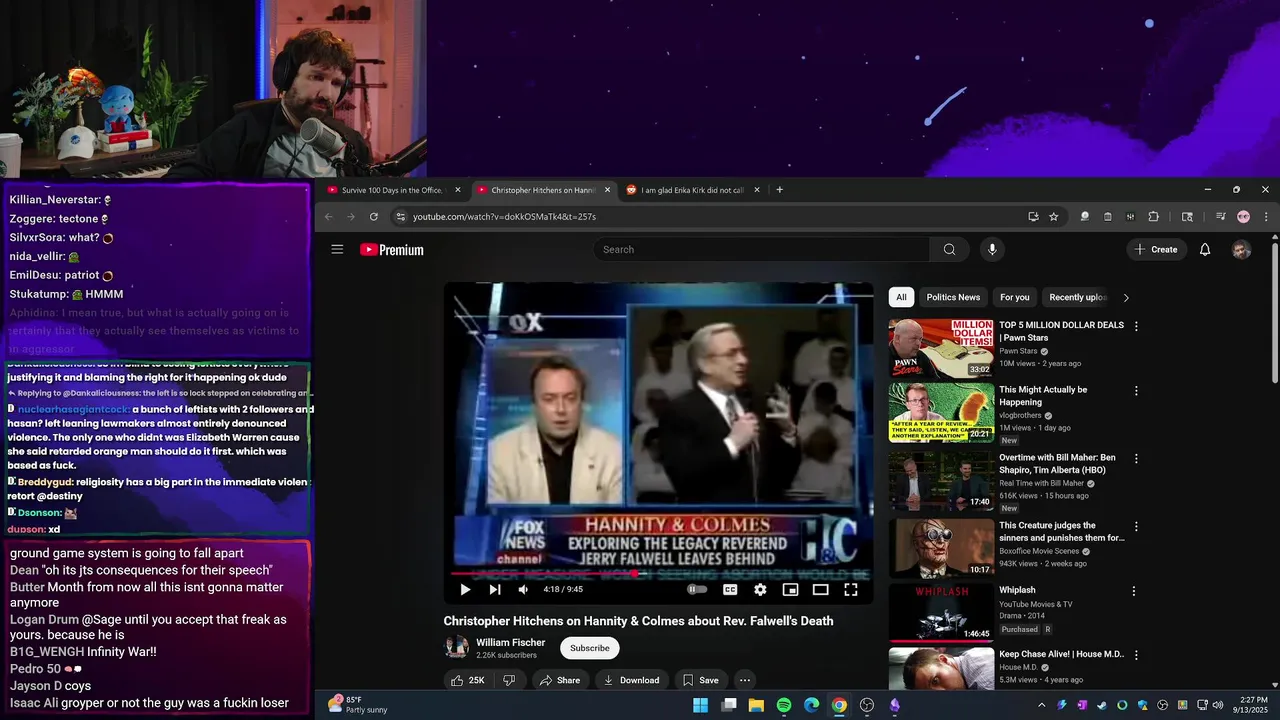Enter fullscreen mode in player
Image resolution: width=1280 pixels, height=720 pixels.
click(851, 590)
